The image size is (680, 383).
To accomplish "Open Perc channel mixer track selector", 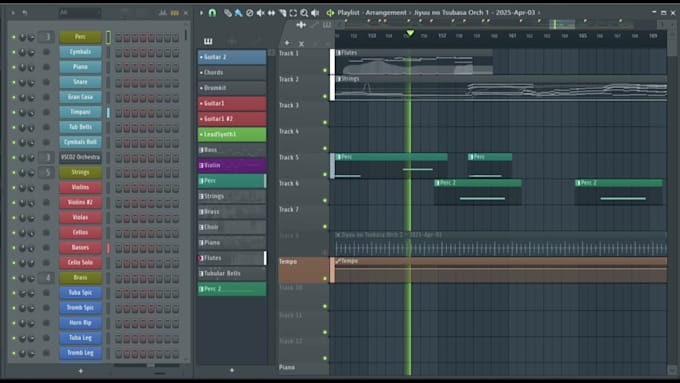I will click(46, 37).
